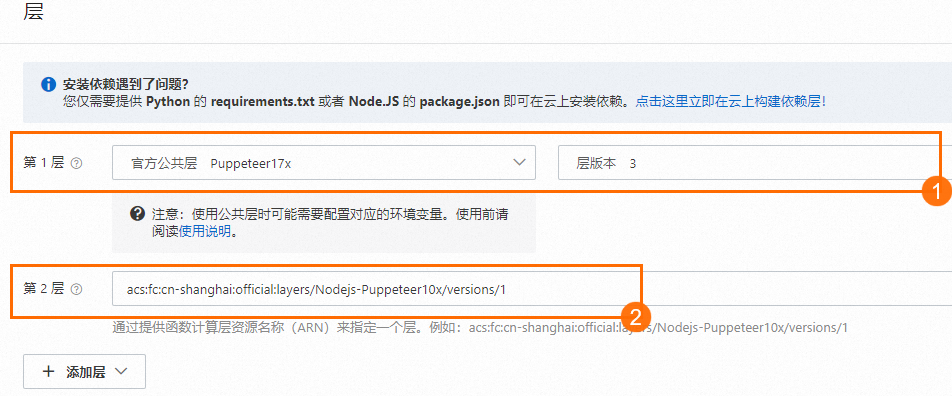Click the plus icon on 添加层
Screen dimensions: 952x396
tap(49, 372)
